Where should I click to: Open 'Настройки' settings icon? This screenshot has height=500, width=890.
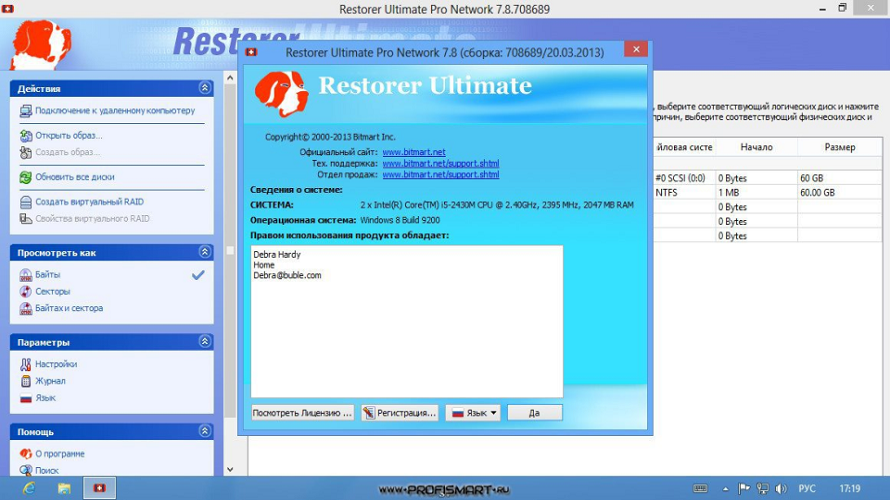tap(26, 364)
